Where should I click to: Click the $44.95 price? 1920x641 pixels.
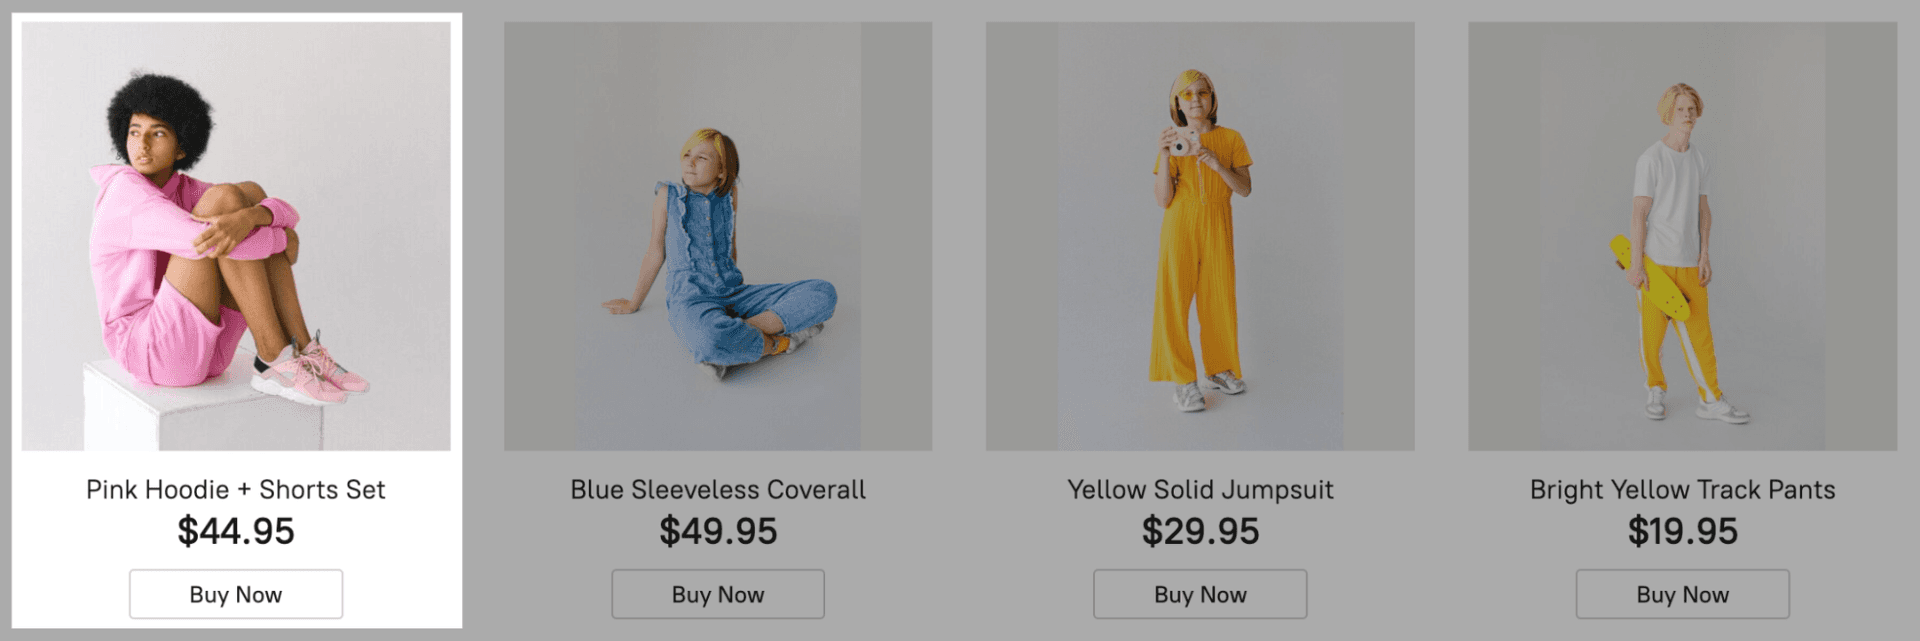click(236, 531)
